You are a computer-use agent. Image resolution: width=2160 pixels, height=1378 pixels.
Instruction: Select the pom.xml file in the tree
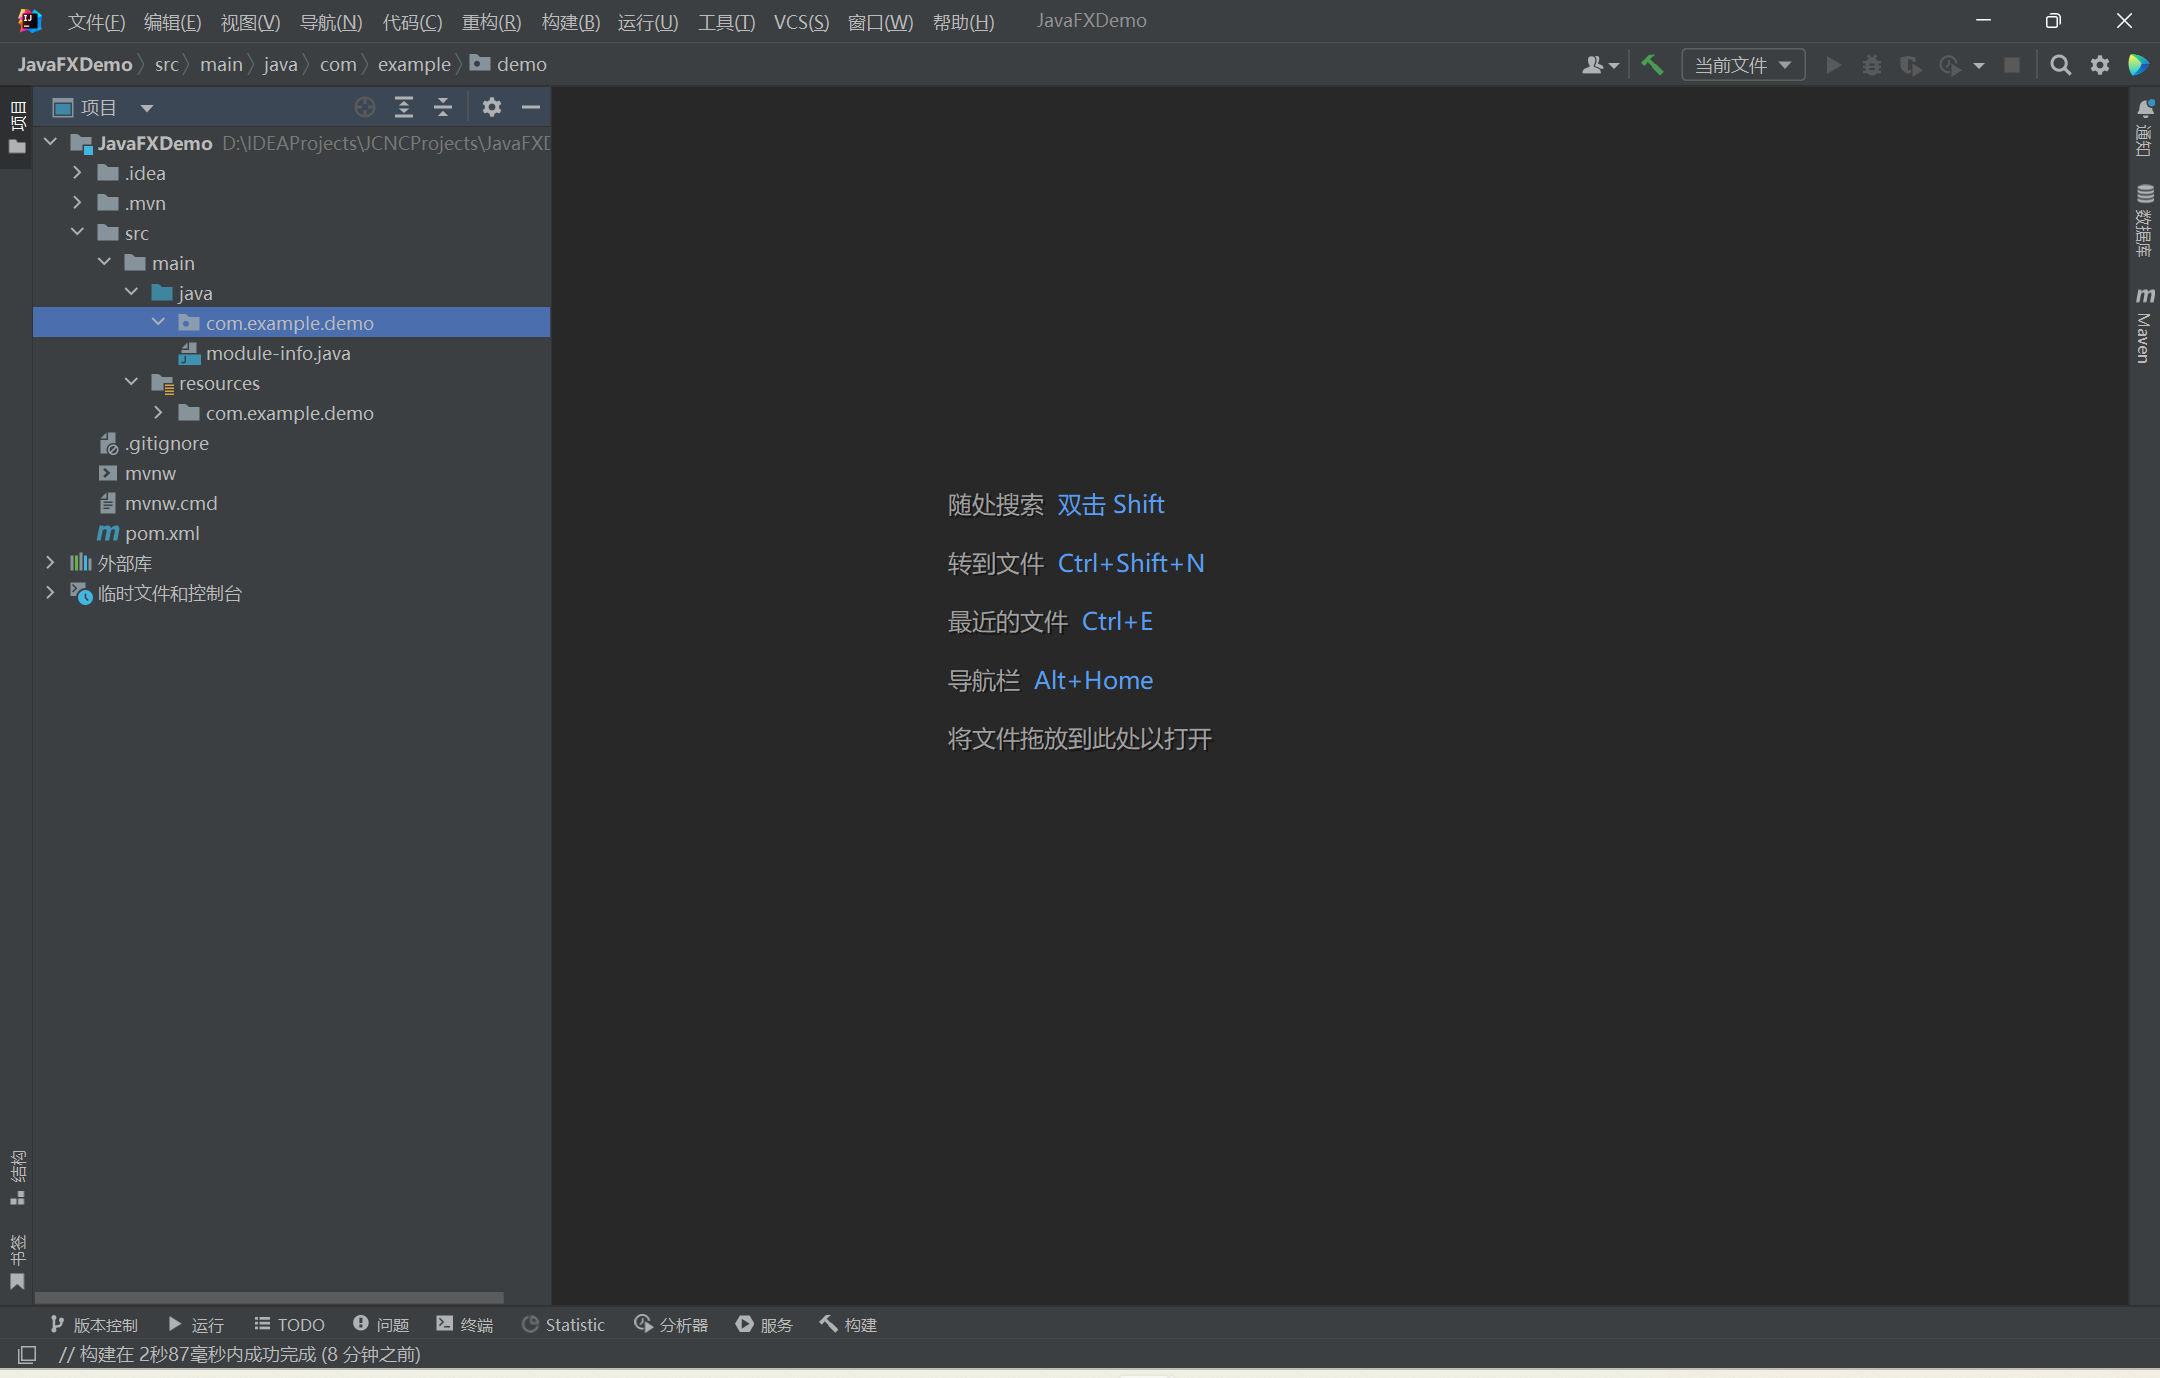coord(162,533)
